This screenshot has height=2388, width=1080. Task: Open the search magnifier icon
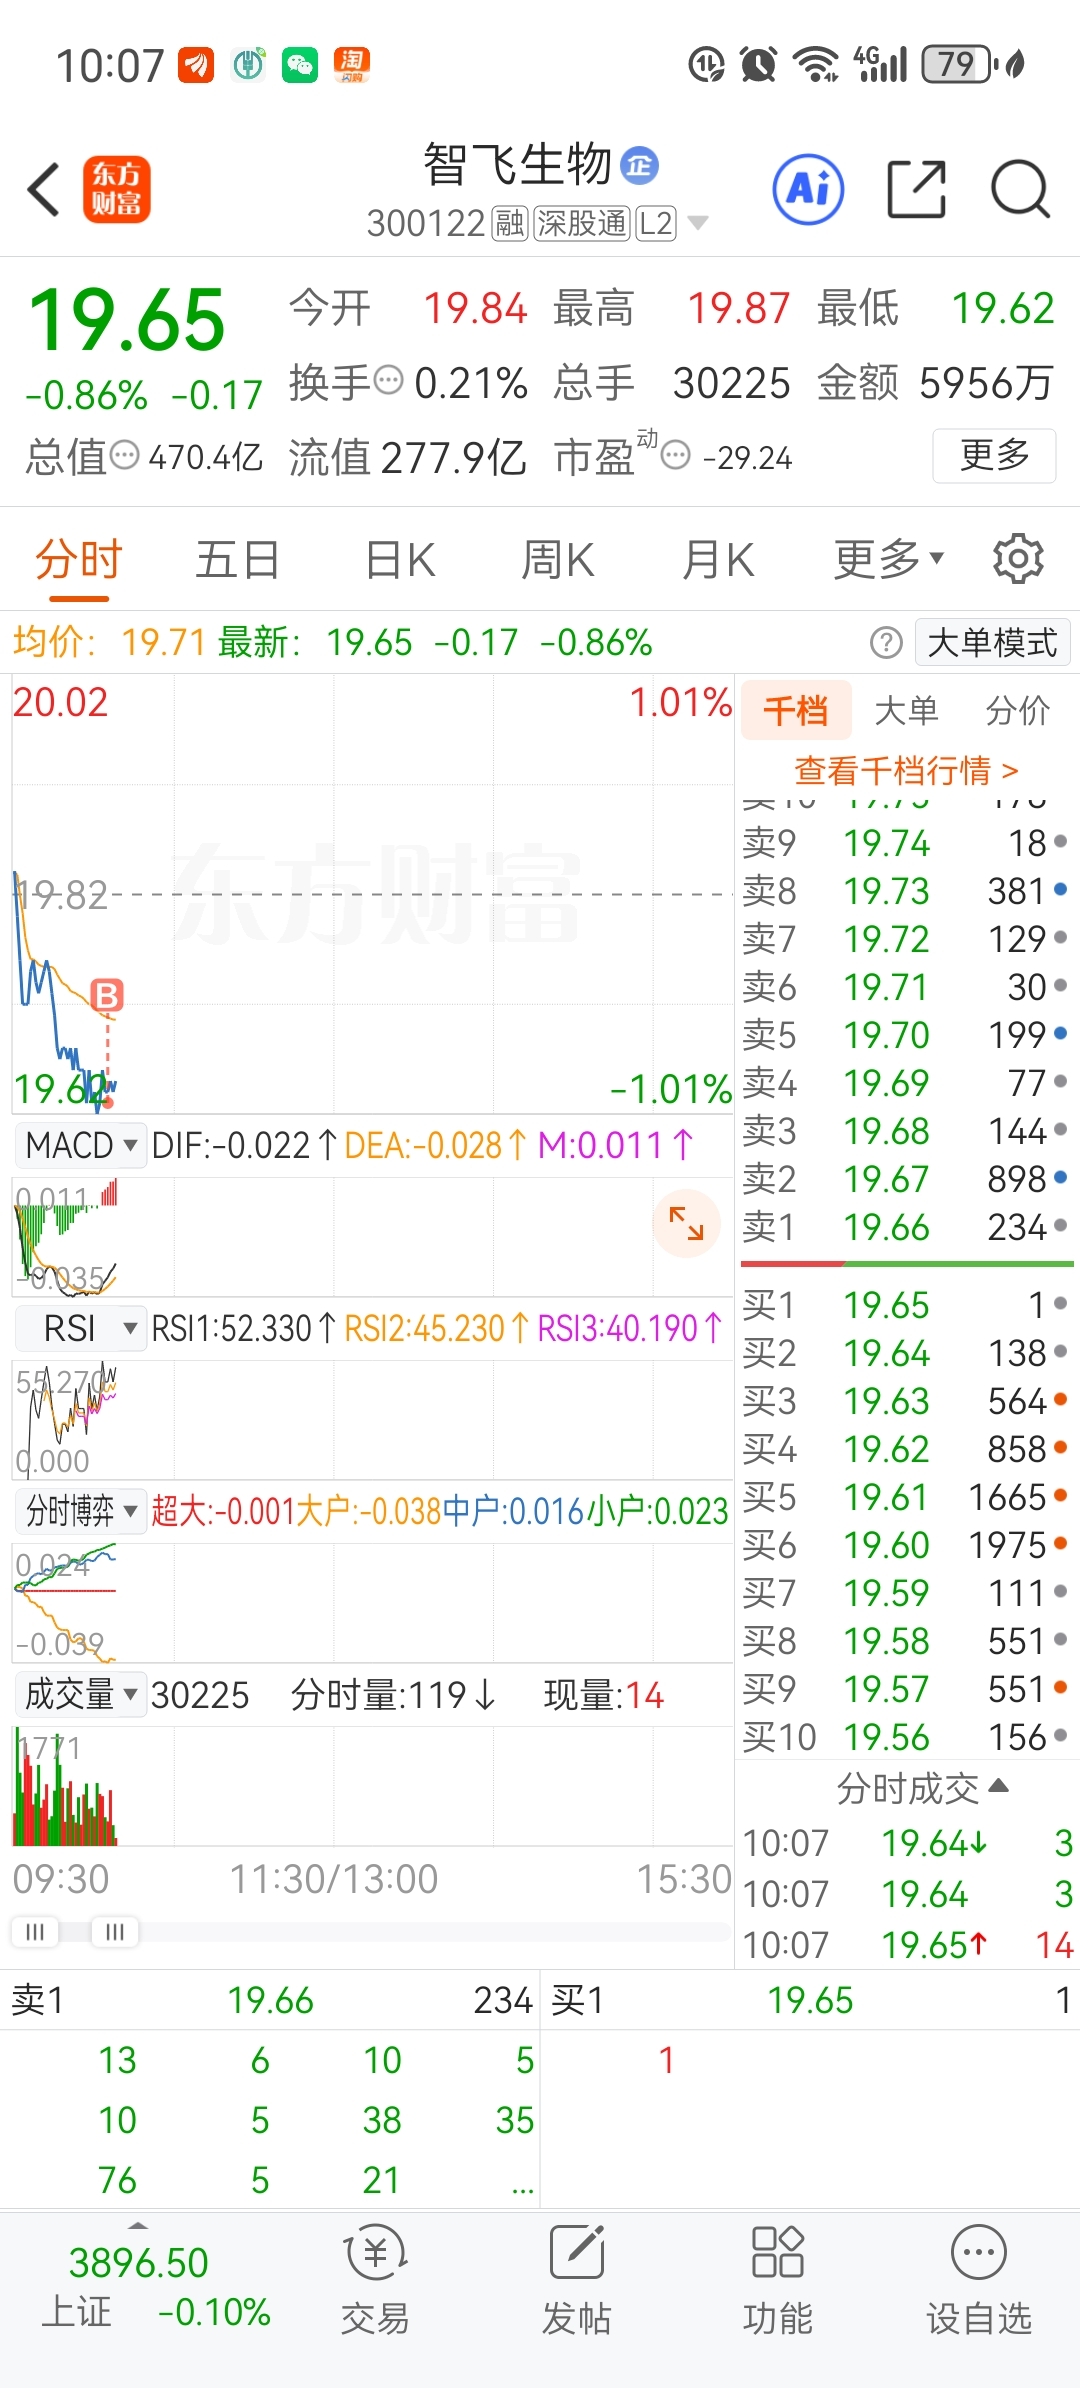1020,189
